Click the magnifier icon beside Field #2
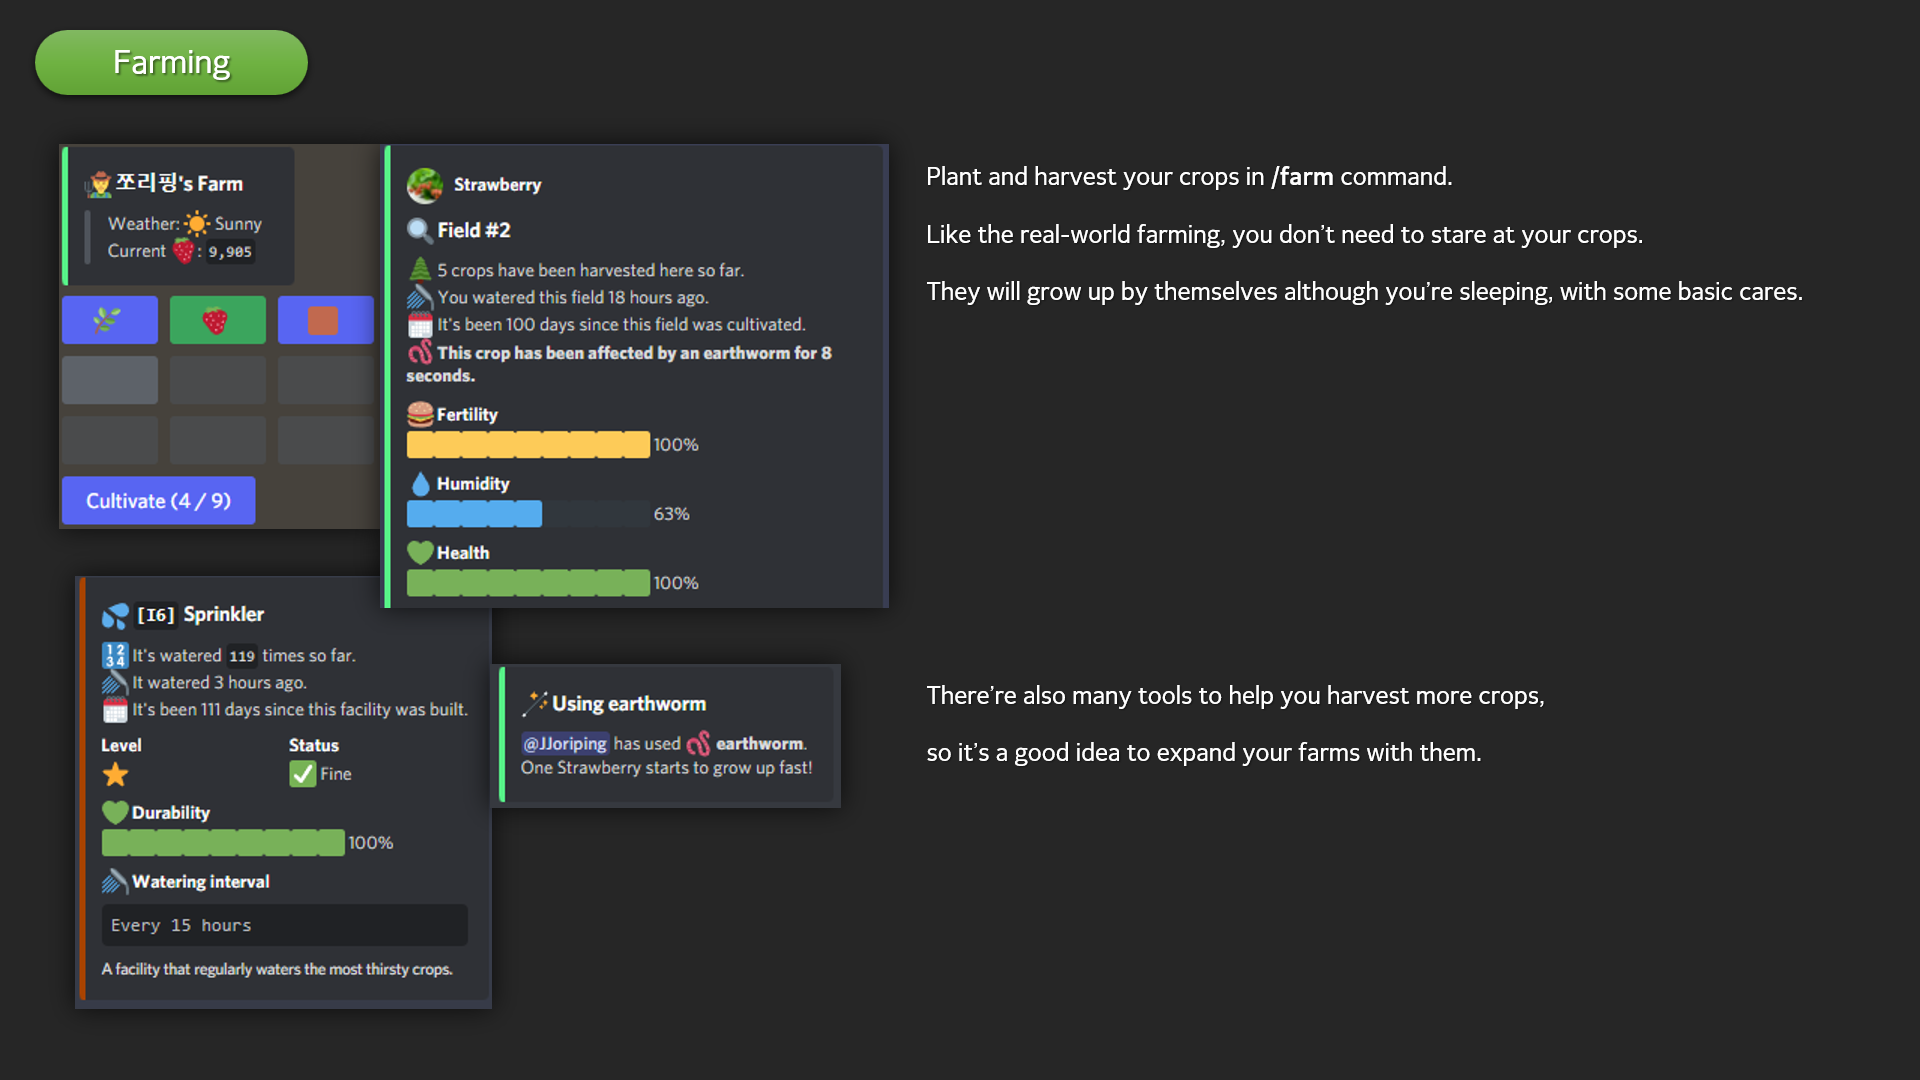Screen dimensions: 1920x1080 click(x=419, y=231)
